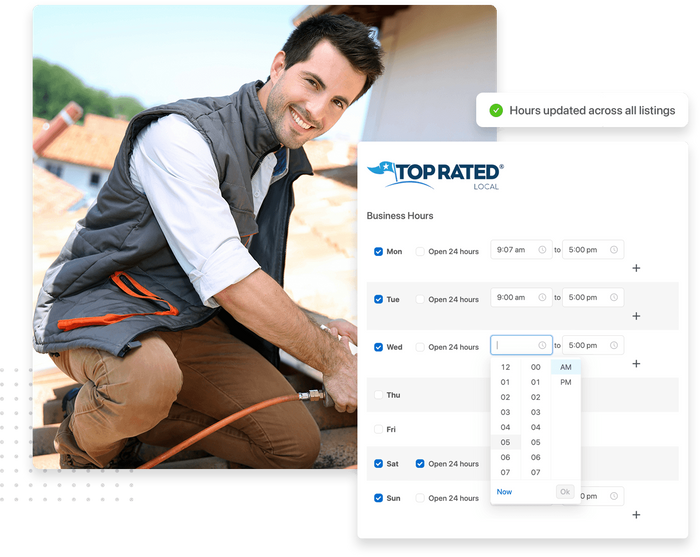Add another time range for Sunday

[636, 515]
